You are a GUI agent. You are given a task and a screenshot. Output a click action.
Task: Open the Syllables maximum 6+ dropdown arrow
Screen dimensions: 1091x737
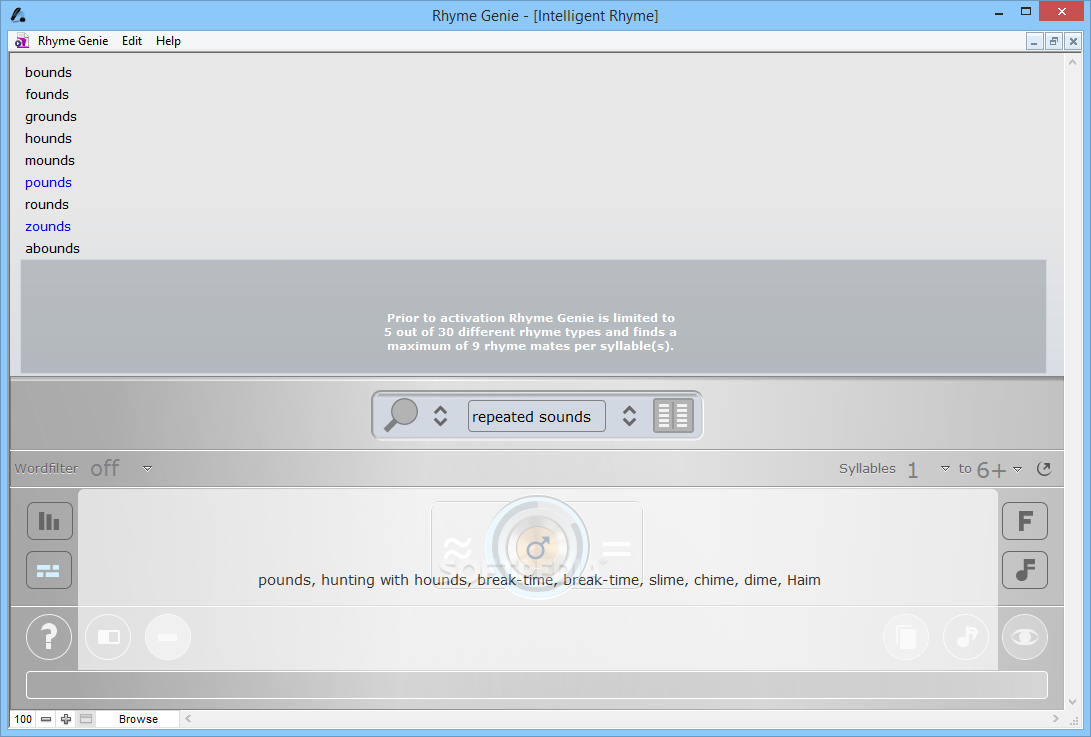(1017, 469)
